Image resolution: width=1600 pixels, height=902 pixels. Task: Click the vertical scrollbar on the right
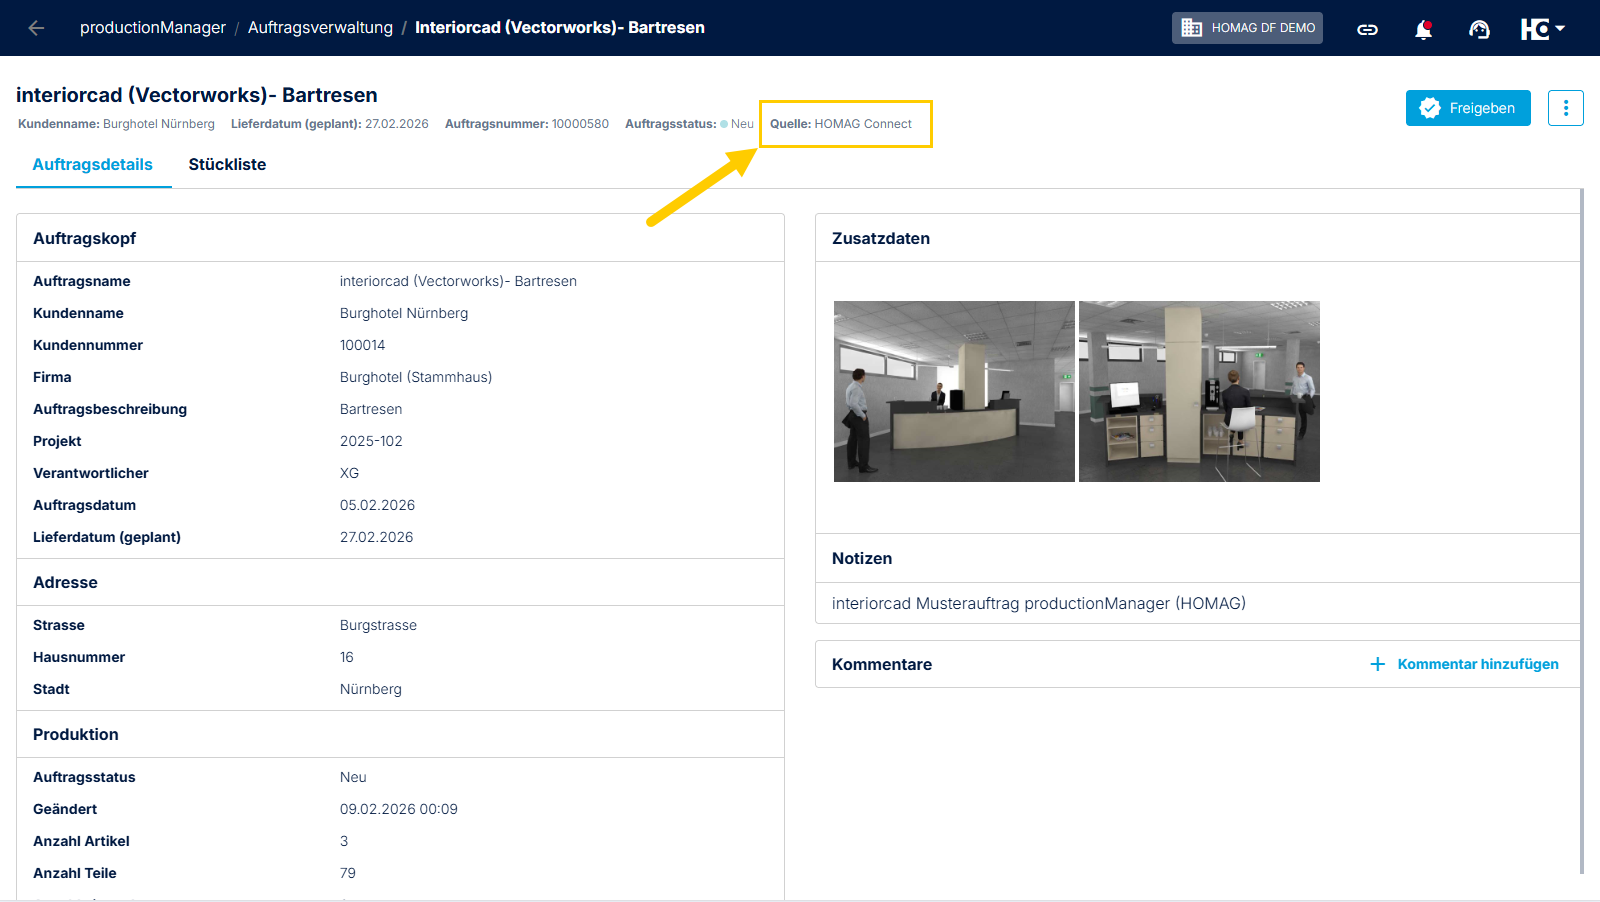(x=1581, y=530)
